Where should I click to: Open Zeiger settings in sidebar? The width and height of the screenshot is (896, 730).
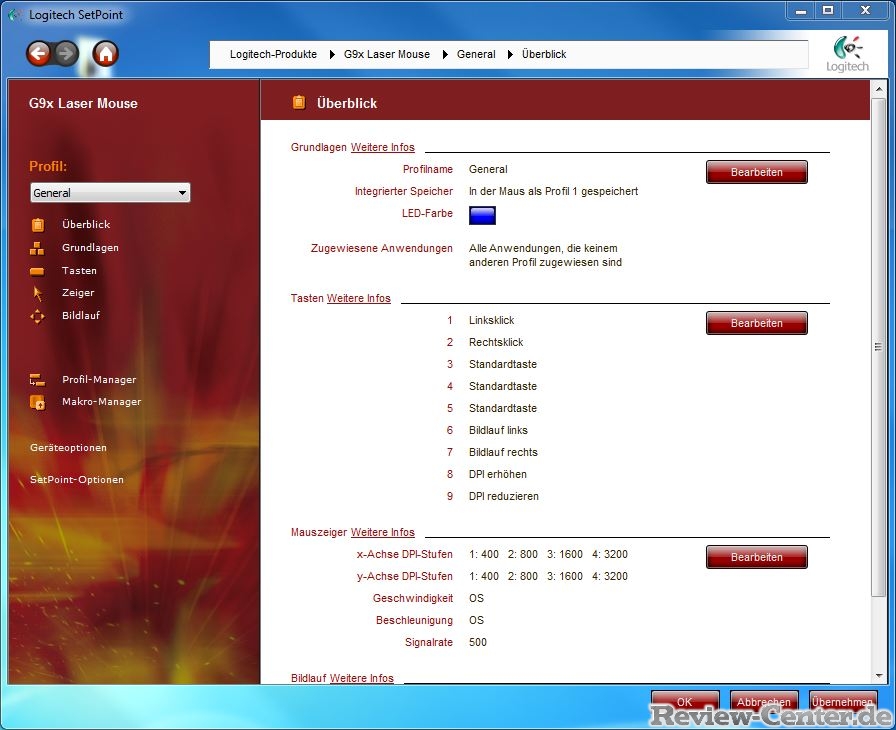[78, 292]
